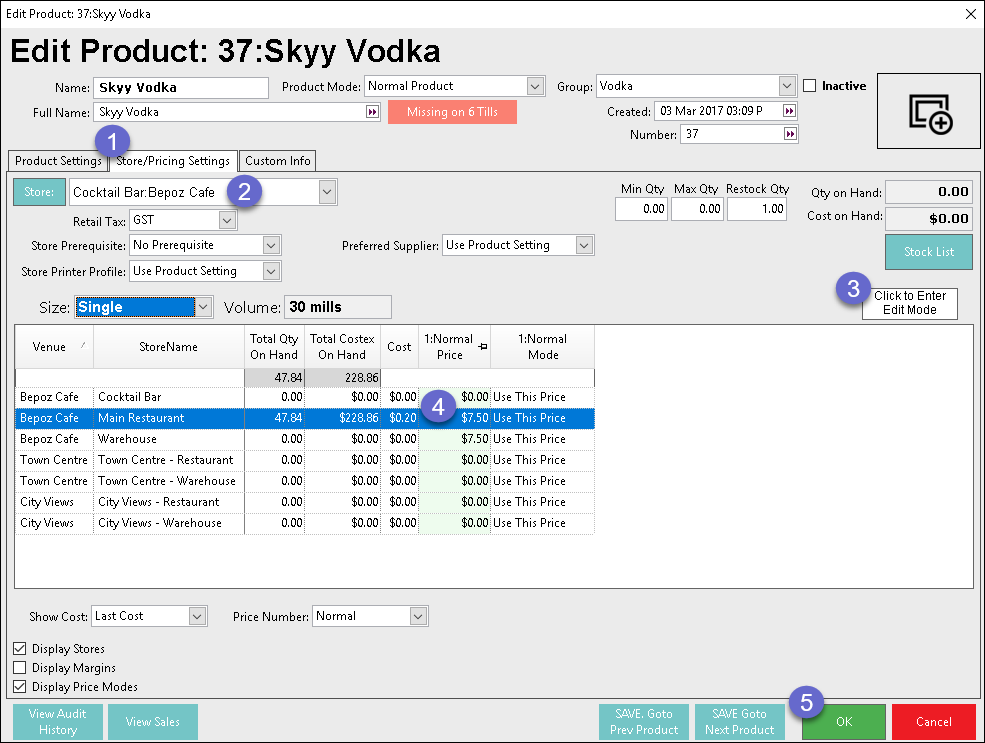
Task: Open the Group dropdown
Action: click(786, 86)
